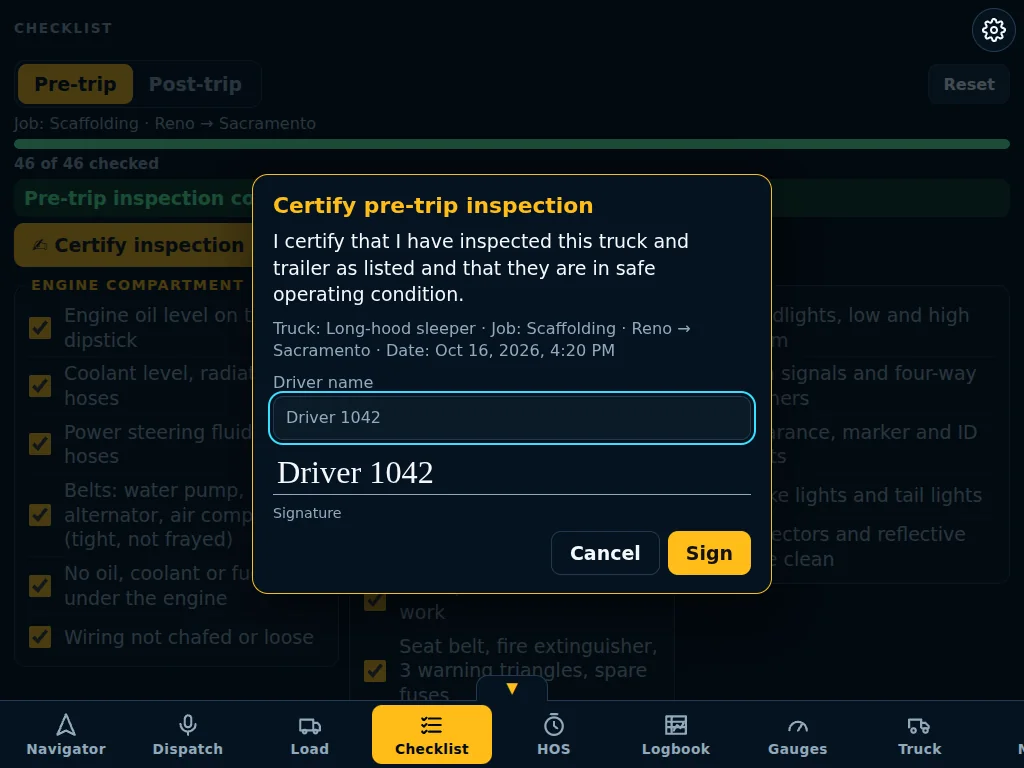1024x768 pixels.
Task: Uncheck Seat belt, fire extinguisher checkbox
Action: click(375, 671)
